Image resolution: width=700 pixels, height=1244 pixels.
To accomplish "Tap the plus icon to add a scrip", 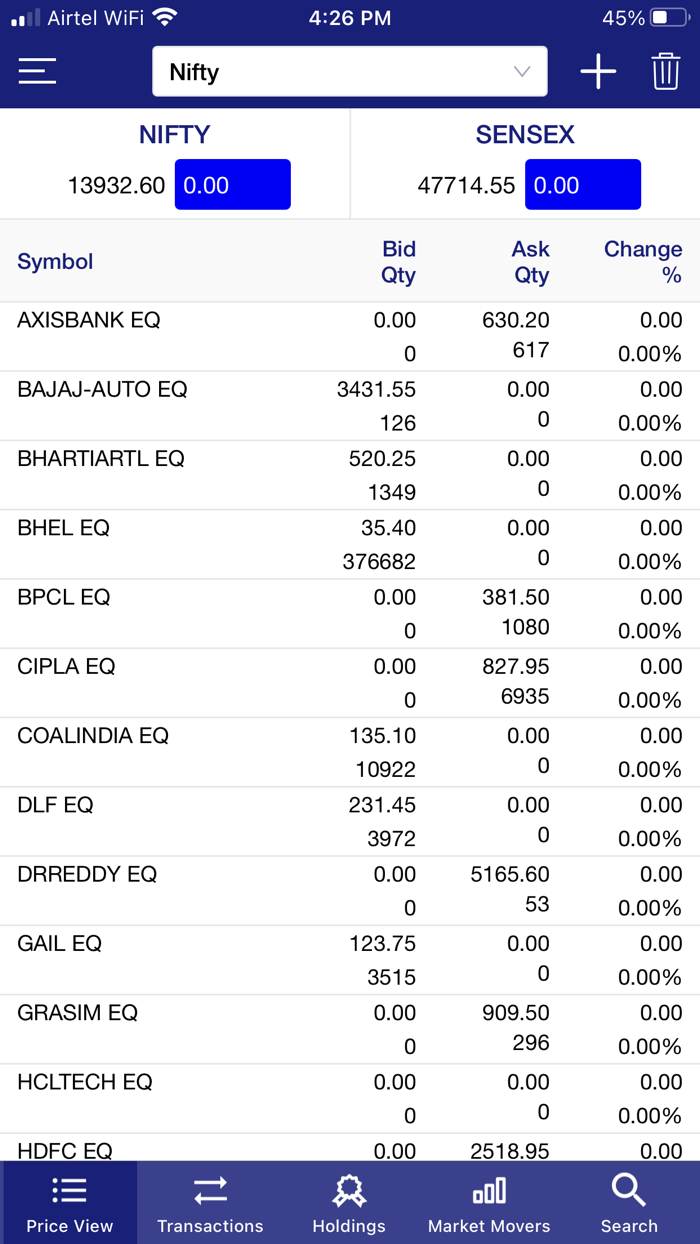I will coord(598,71).
